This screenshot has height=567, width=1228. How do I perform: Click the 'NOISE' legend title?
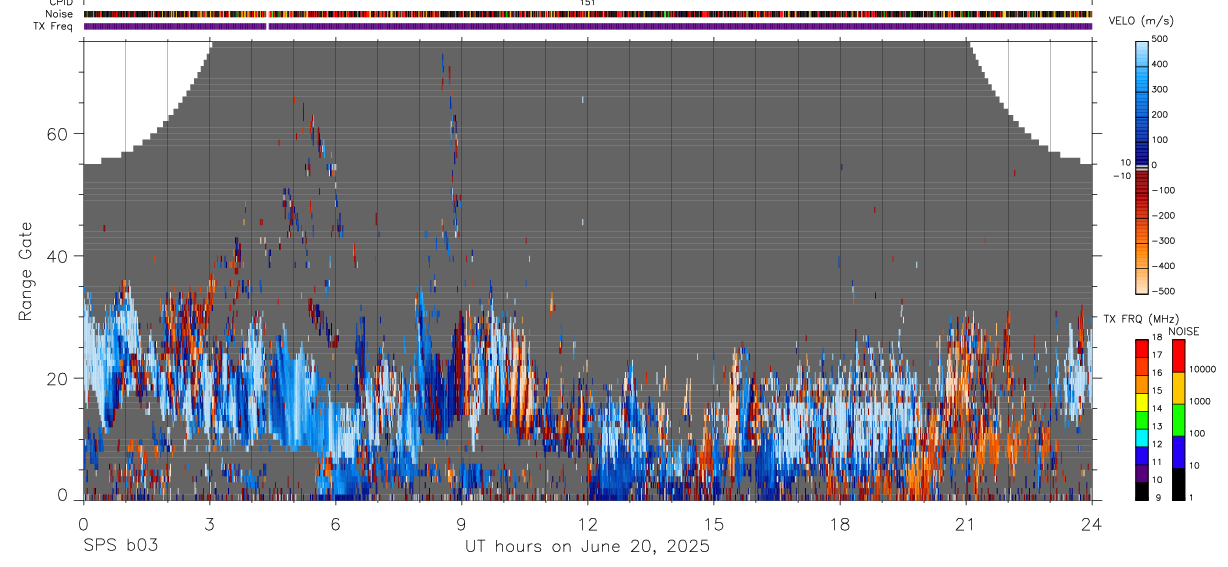point(1184,331)
